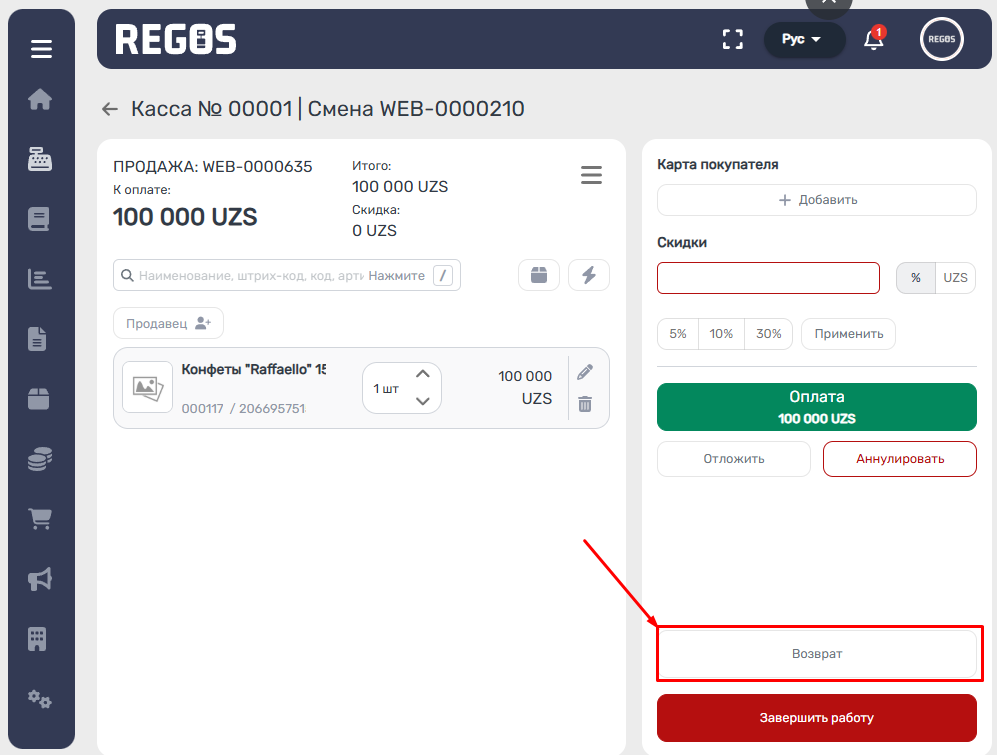Switch discount type to percent
This screenshot has height=755, width=997.
pos(916,278)
